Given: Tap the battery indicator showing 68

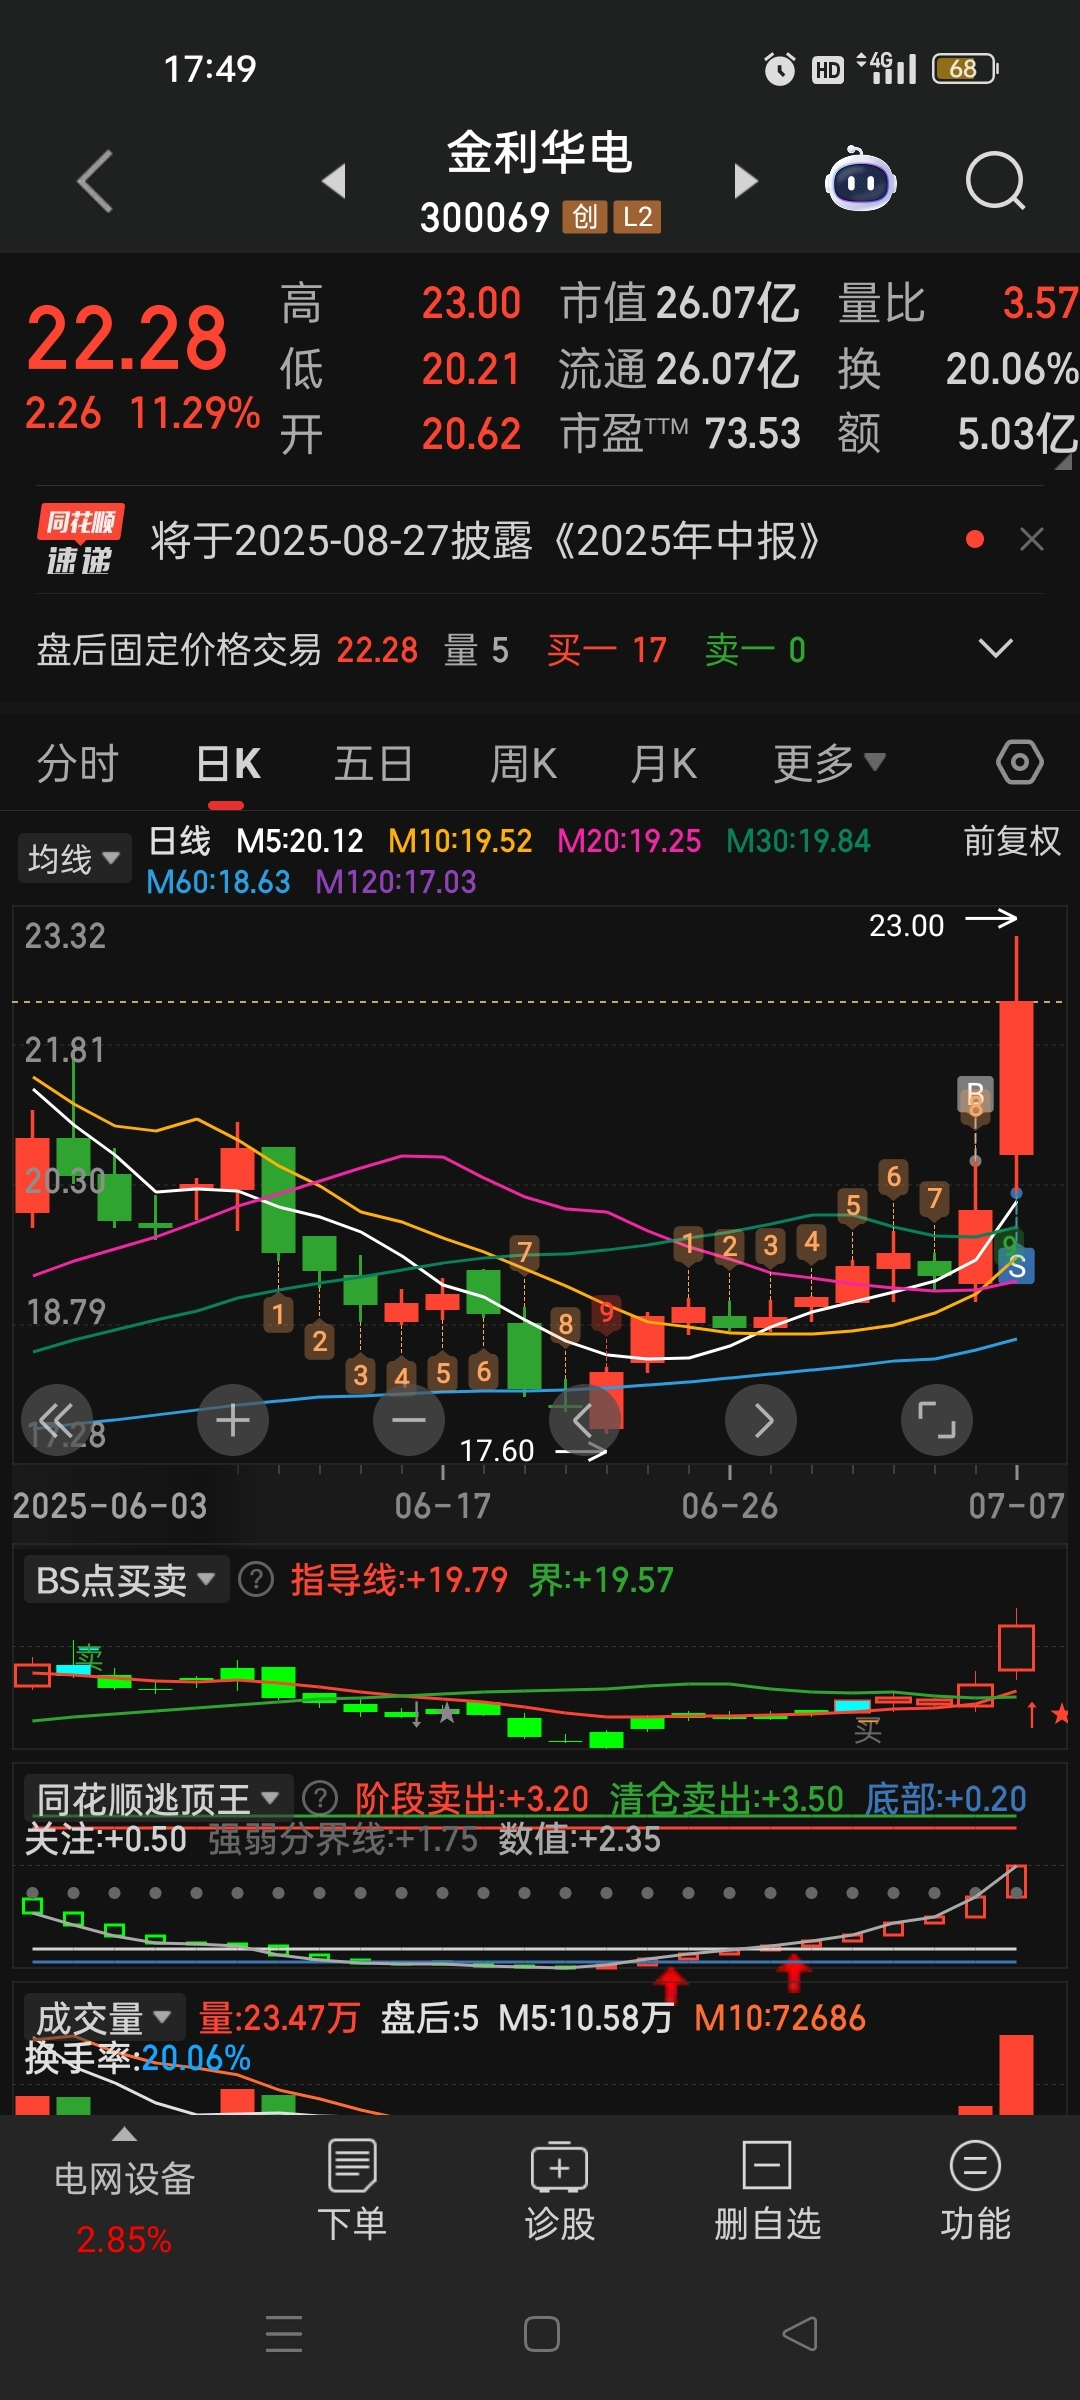Looking at the screenshot, I should [965, 69].
